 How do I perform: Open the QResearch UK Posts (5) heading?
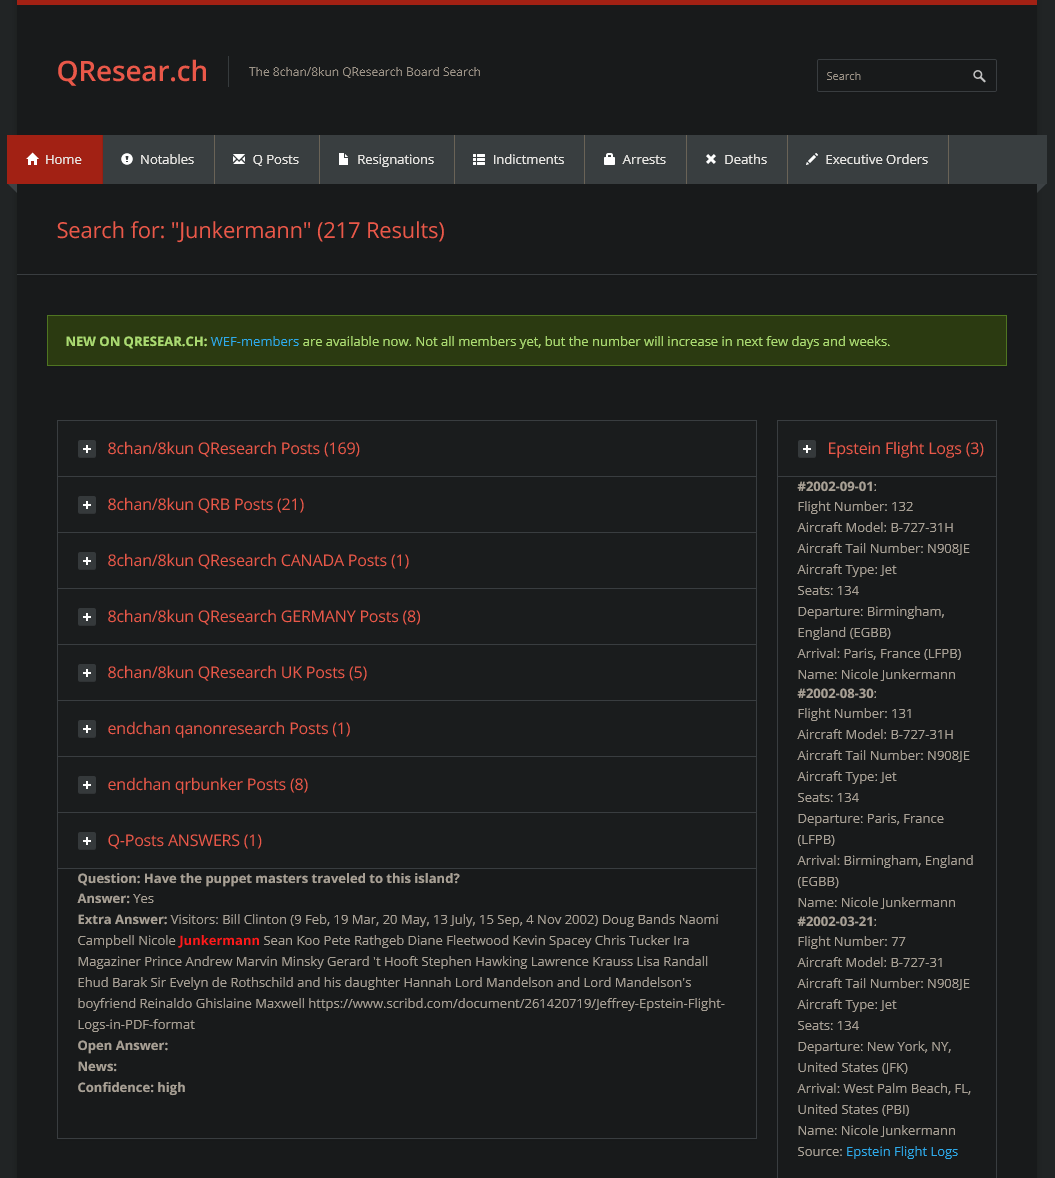237,672
